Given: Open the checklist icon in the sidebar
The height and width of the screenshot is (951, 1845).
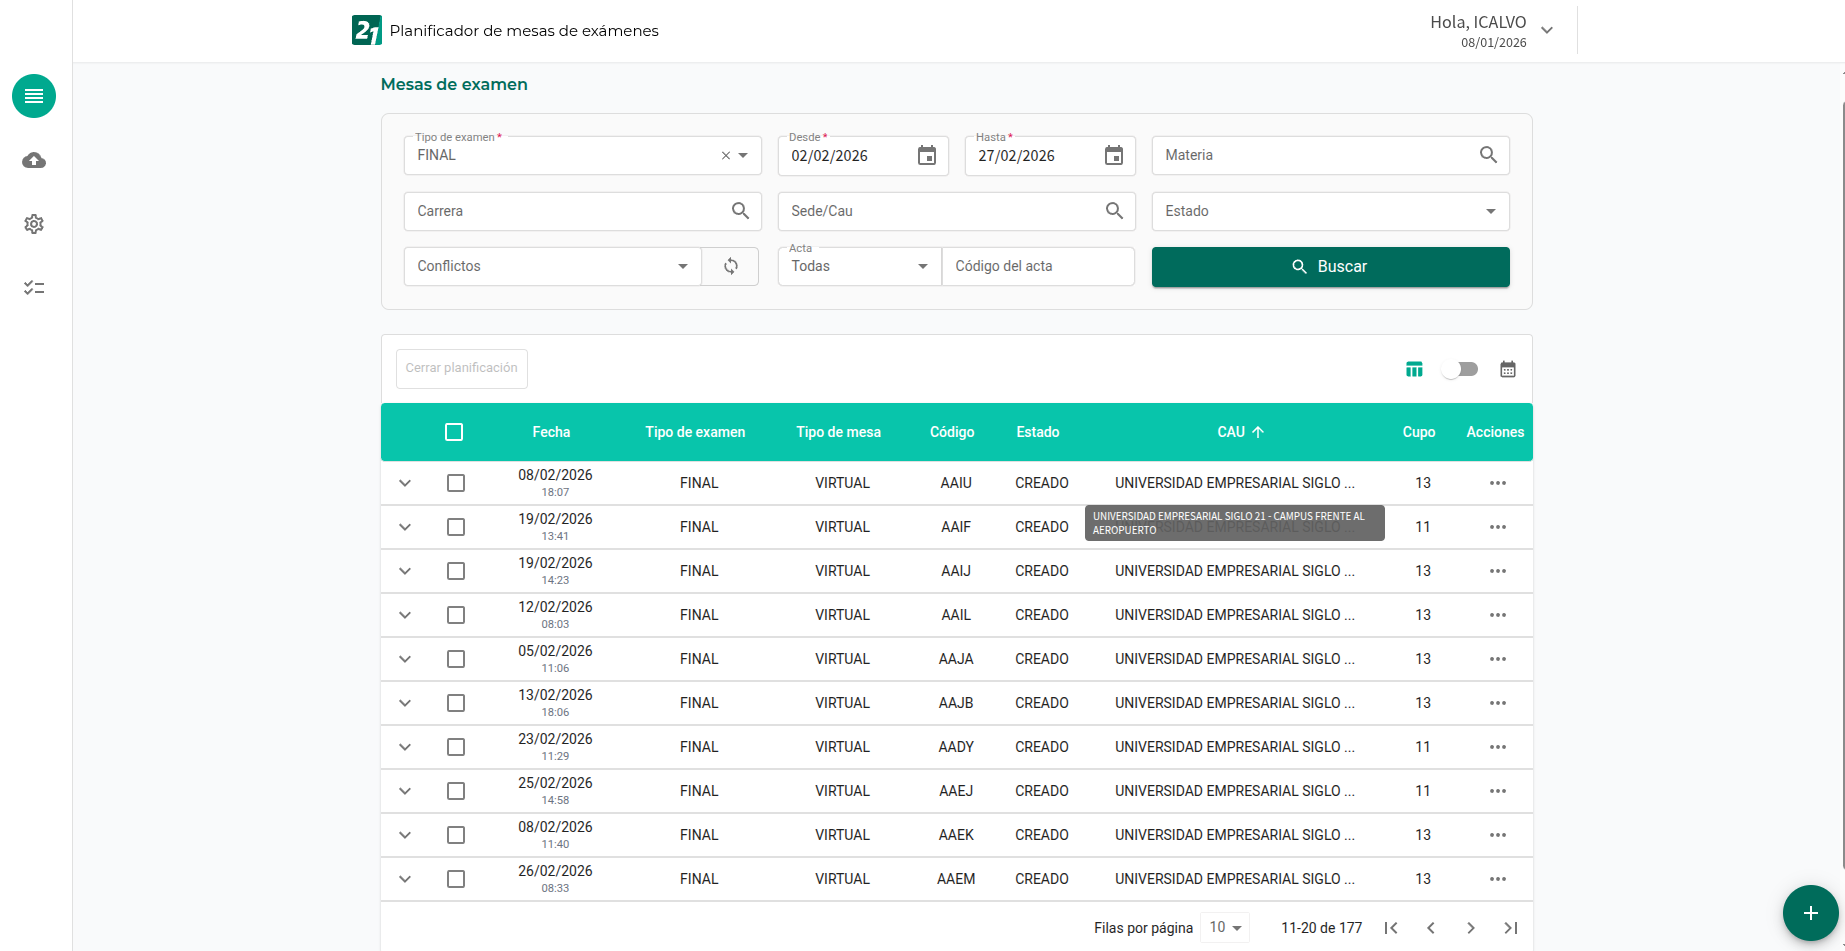Looking at the screenshot, I should [34, 288].
